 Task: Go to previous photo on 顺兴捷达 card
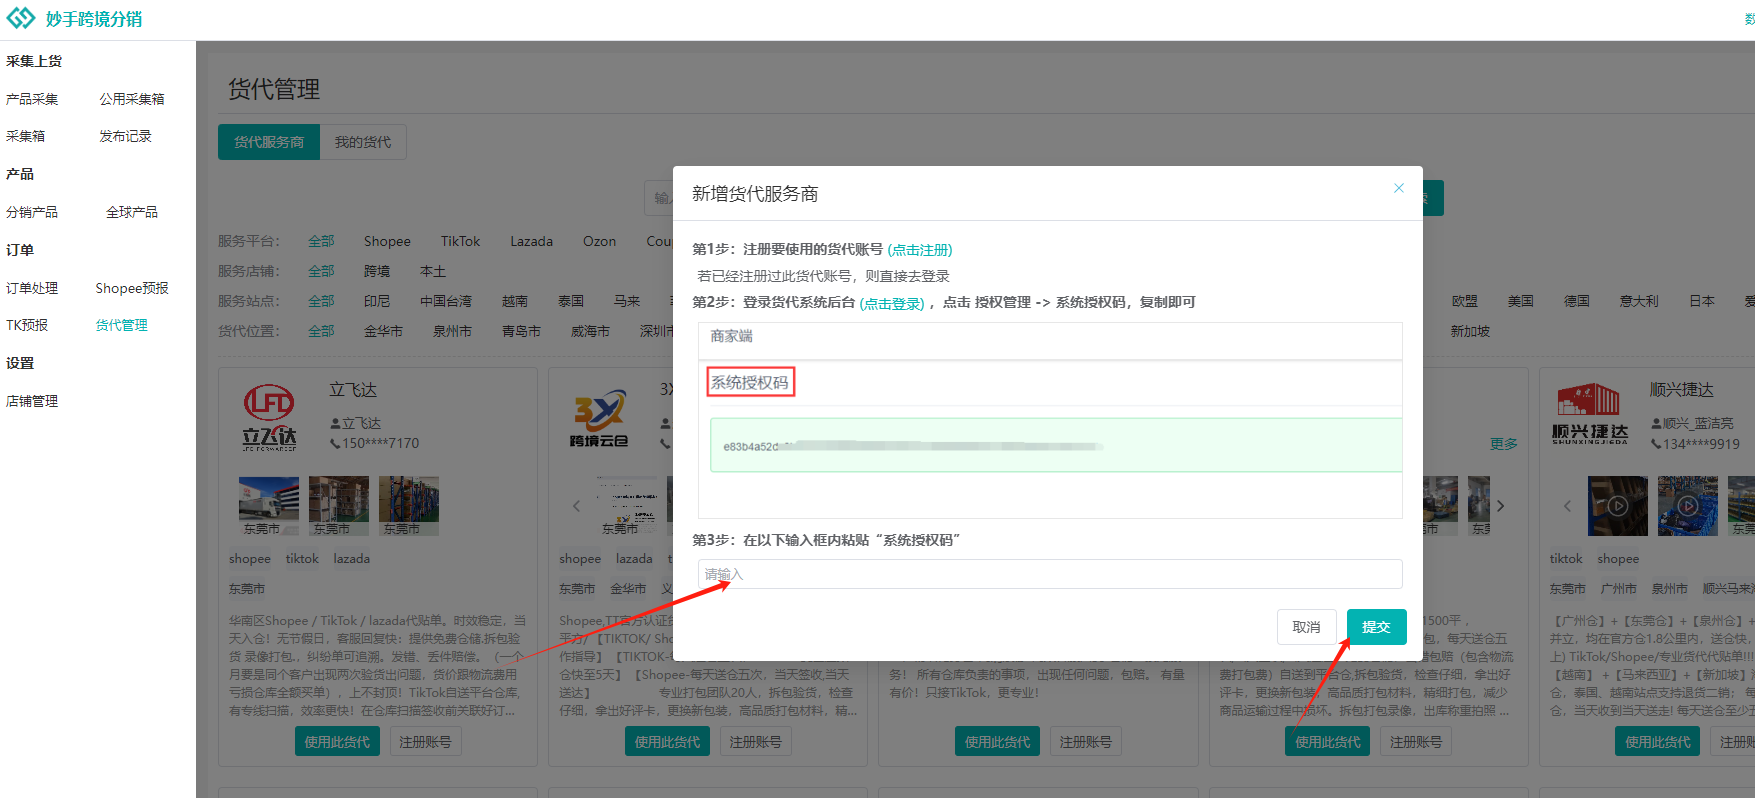point(1567,506)
